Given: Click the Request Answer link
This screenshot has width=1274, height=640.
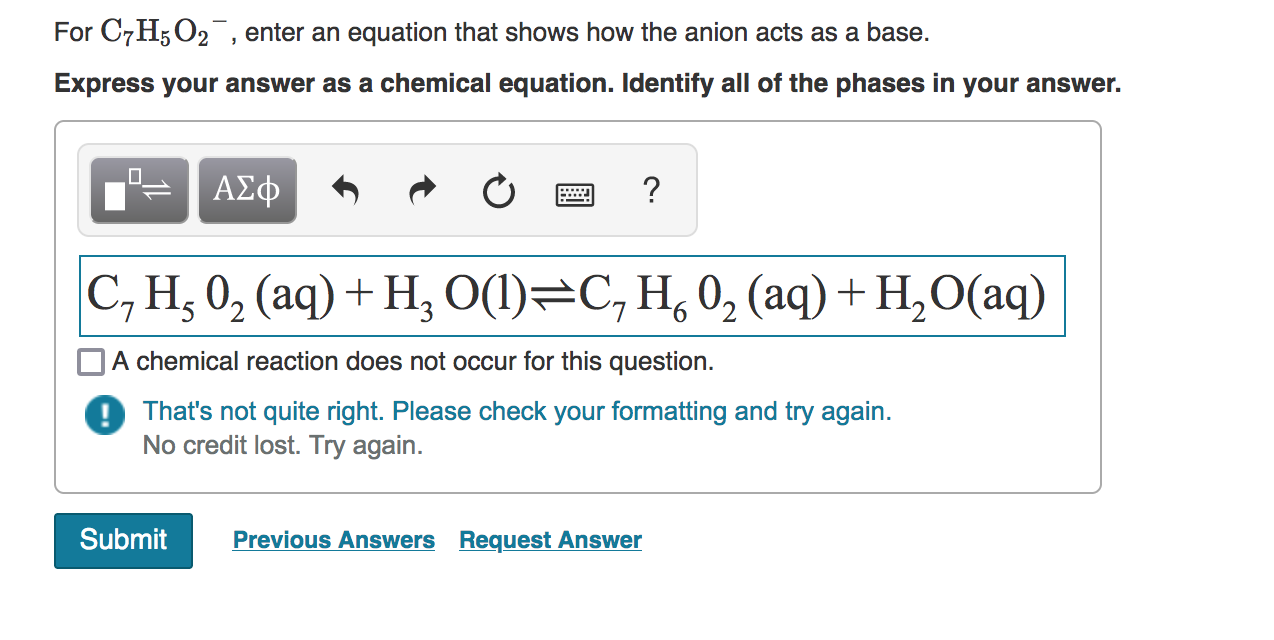Looking at the screenshot, I should tap(549, 540).
